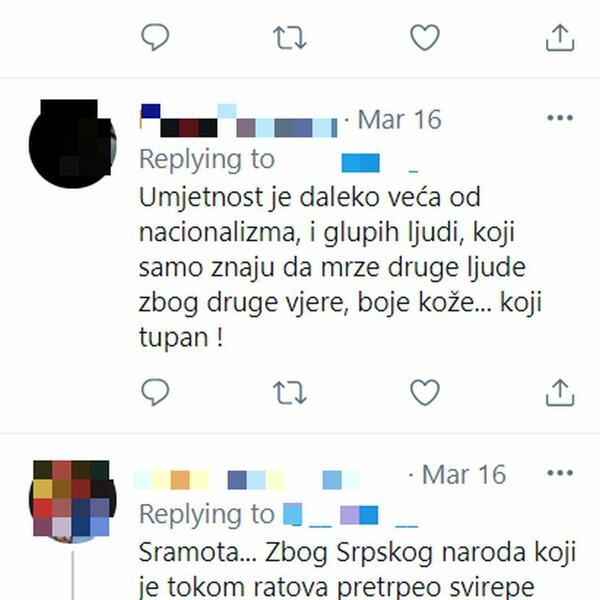Image resolution: width=600 pixels, height=600 pixels.
Task: Open the 'Mar 16' timestamp of 'Umjetnost' tweet
Action: [399, 120]
